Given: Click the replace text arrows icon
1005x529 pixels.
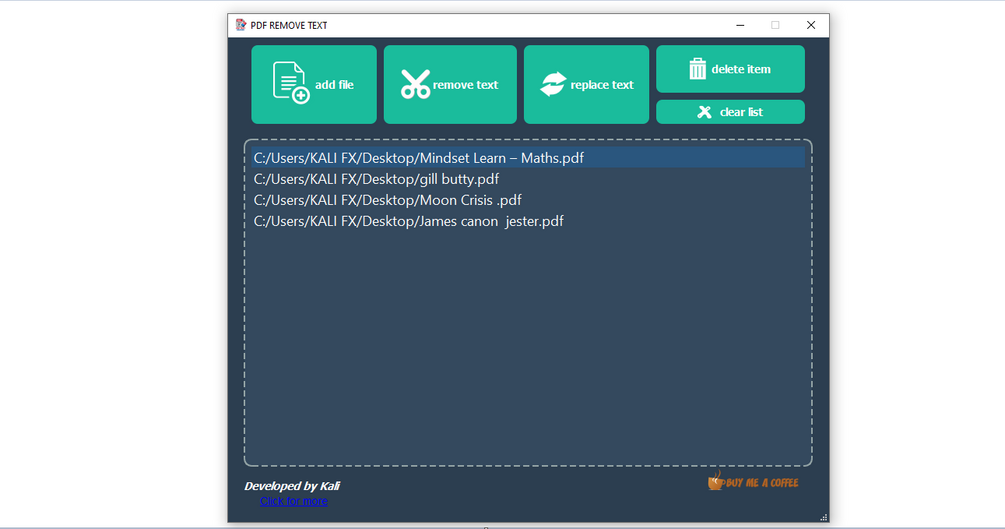Looking at the screenshot, I should pos(553,84).
